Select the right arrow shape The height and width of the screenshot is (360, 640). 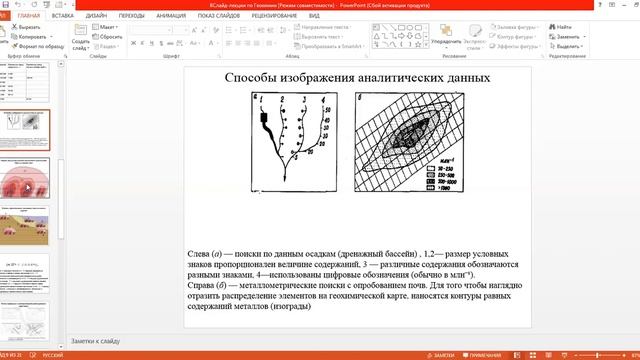click(x=401, y=36)
